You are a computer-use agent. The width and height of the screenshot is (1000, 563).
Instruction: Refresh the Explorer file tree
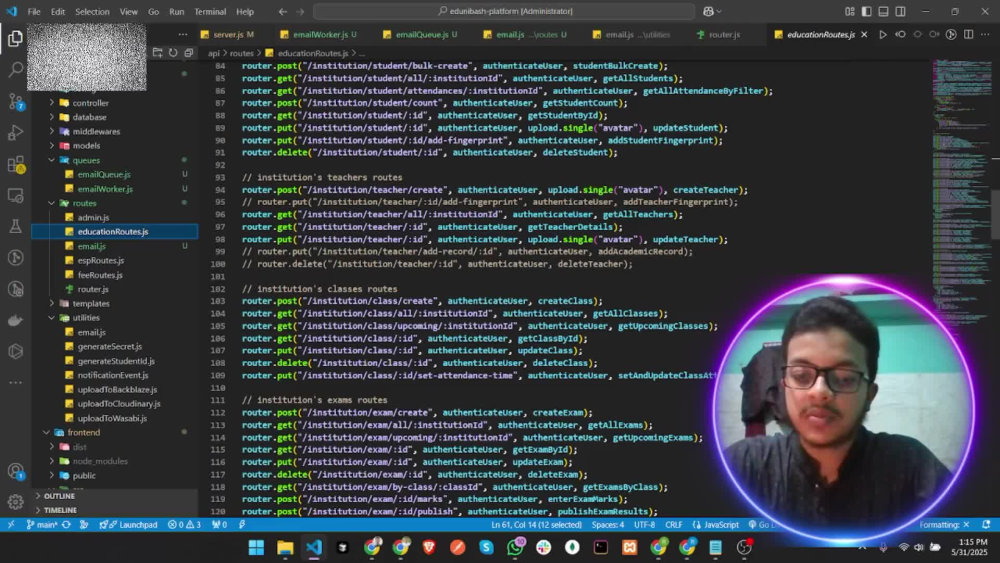click(173, 53)
